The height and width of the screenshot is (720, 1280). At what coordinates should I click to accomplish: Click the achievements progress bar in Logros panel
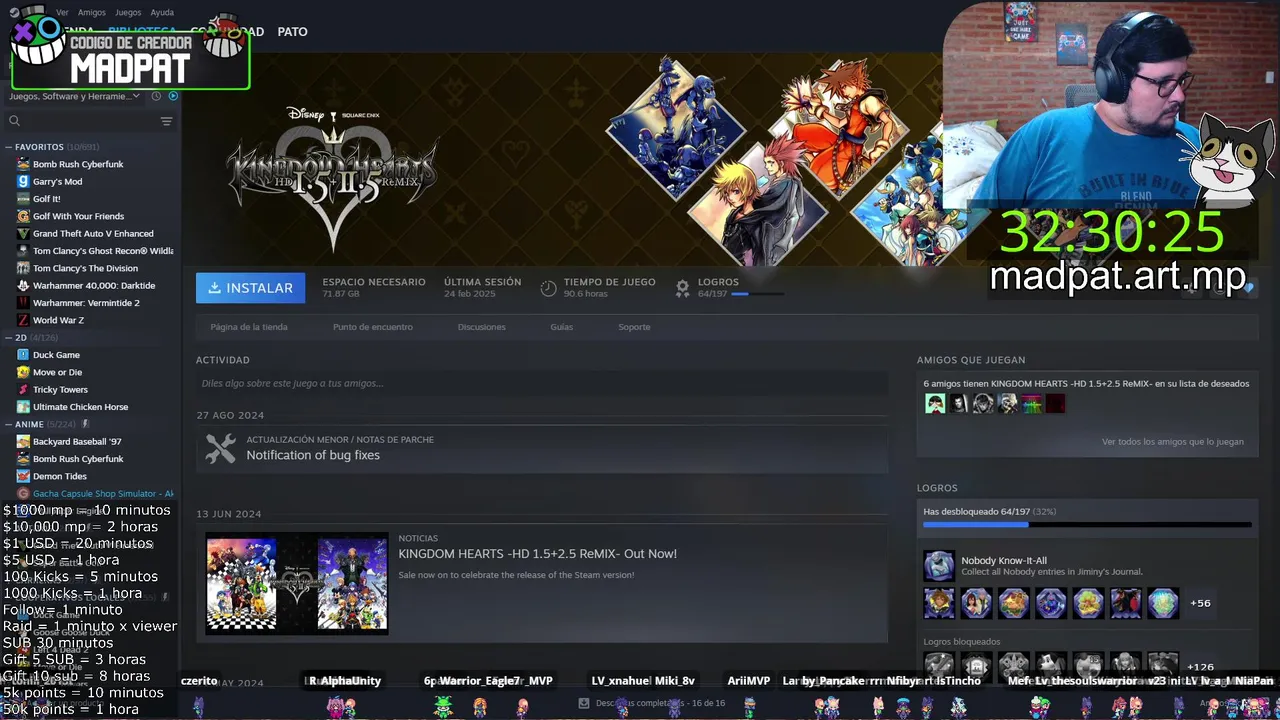click(1087, 524)
